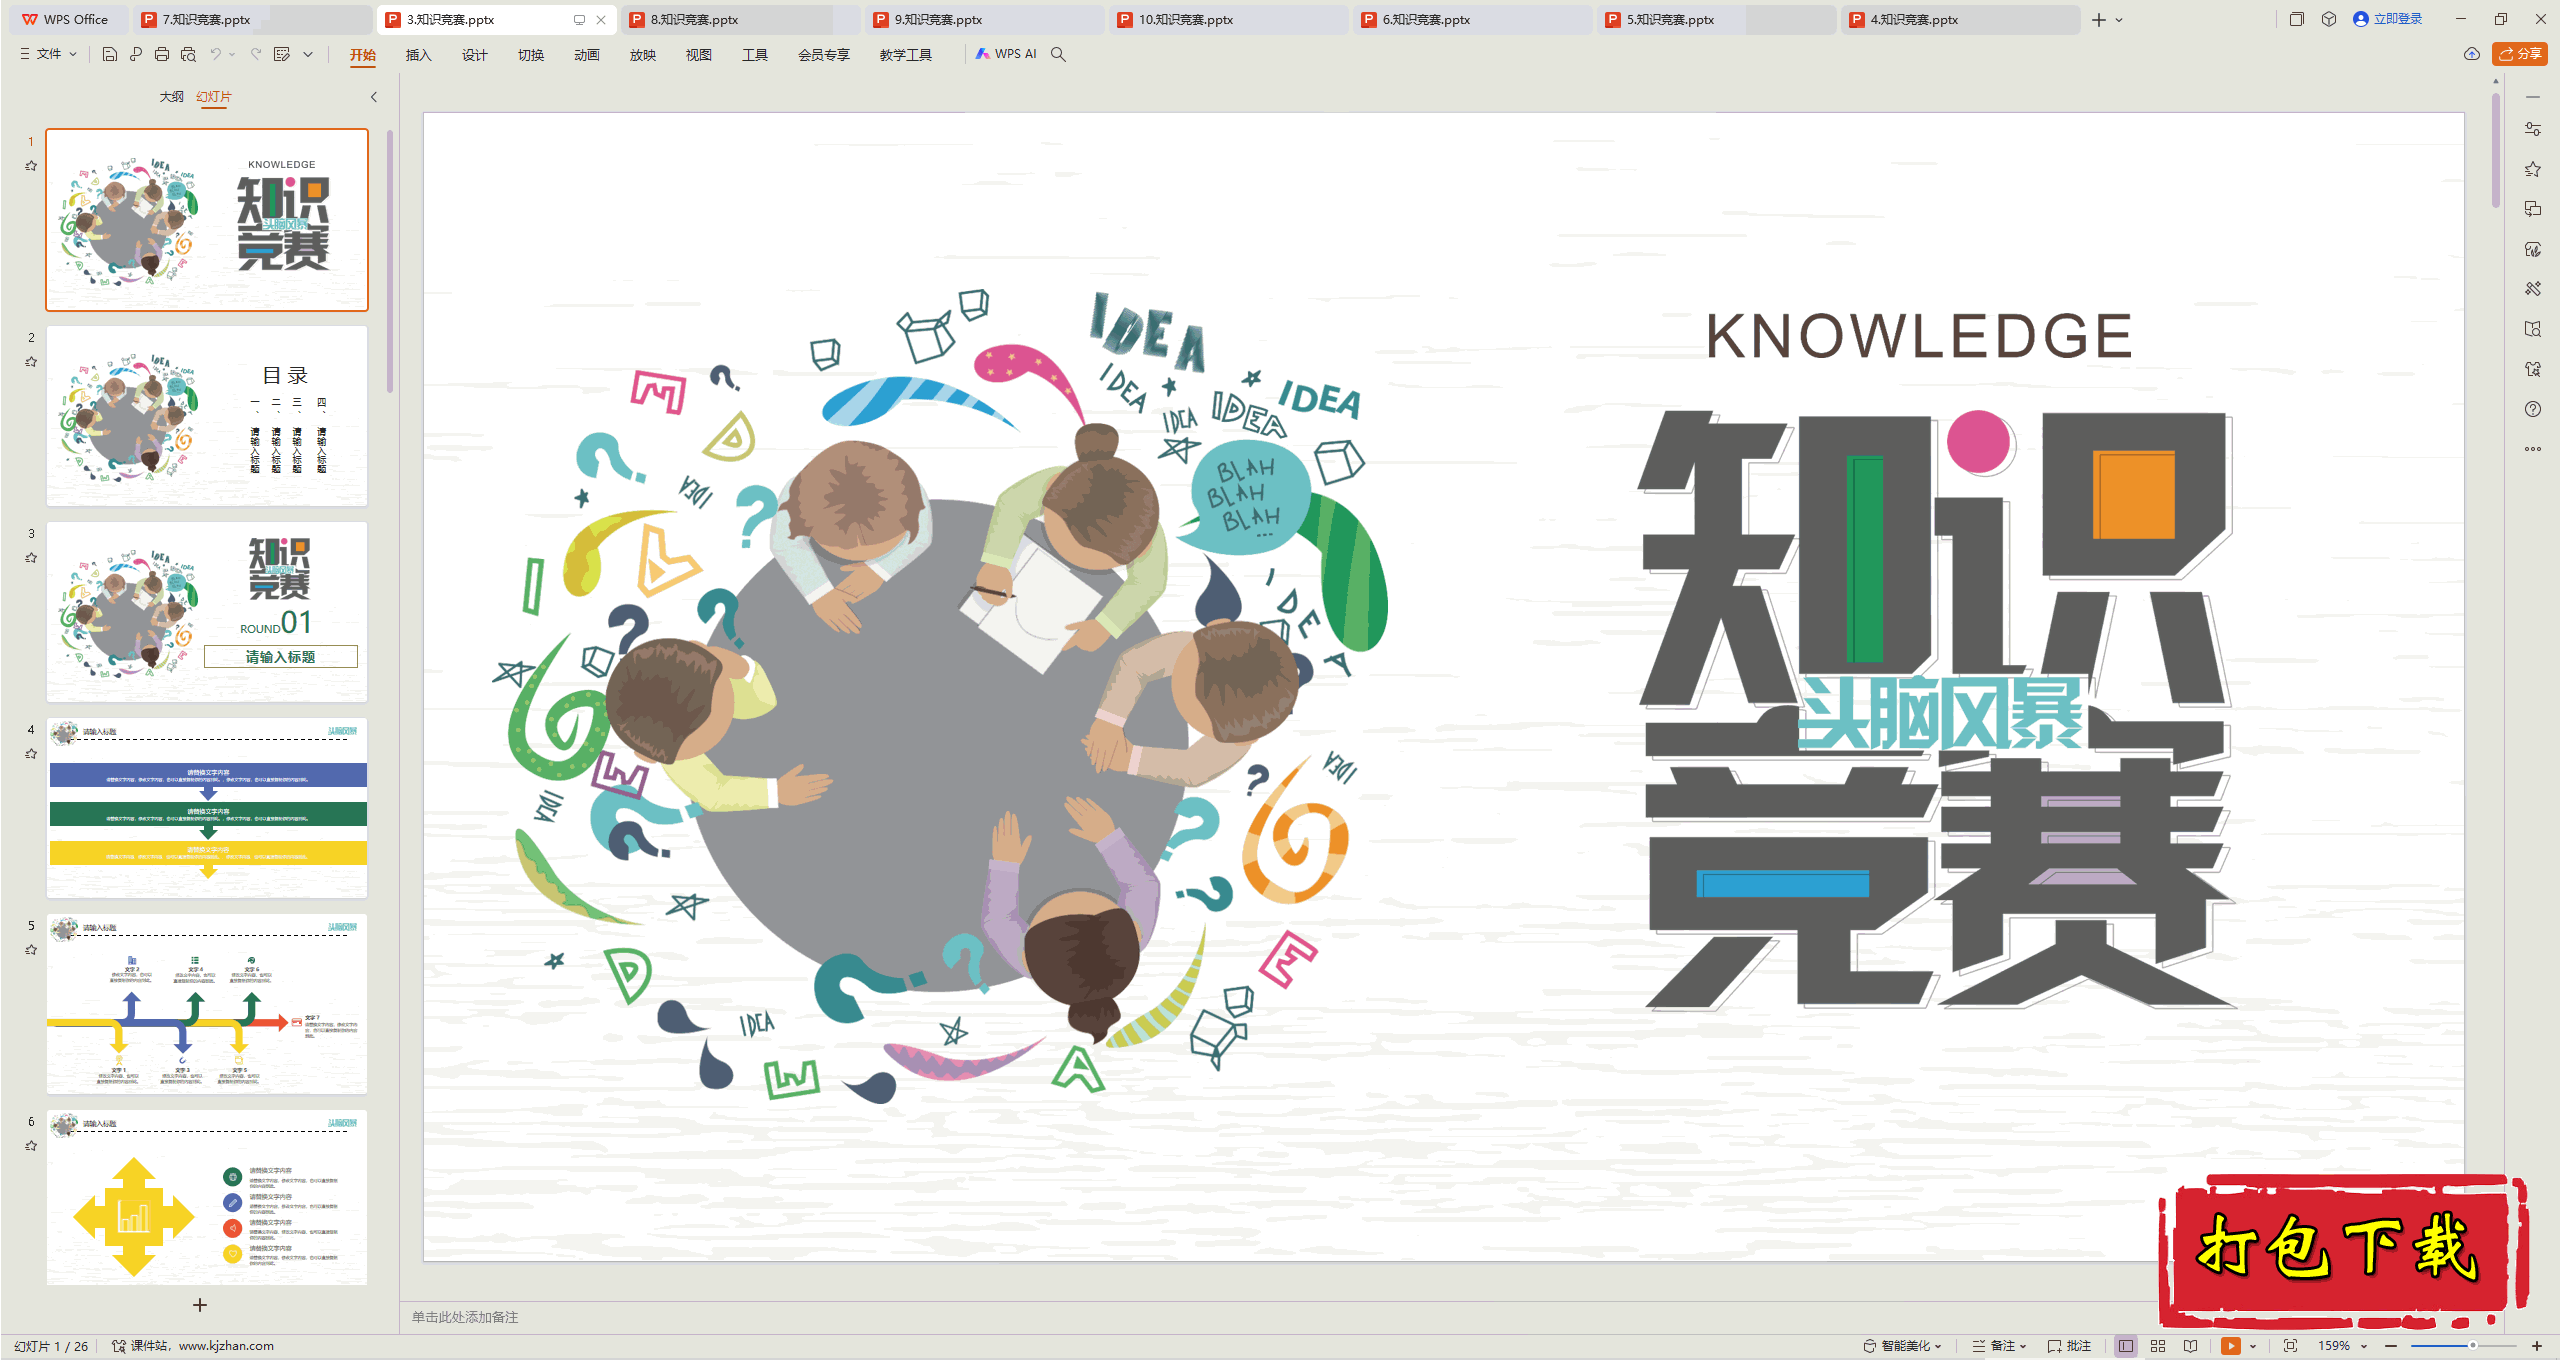Click the projector icon on the 3.知识竞赛.pptx tab
2560x1360 pixels.
(x=579, y=20)
